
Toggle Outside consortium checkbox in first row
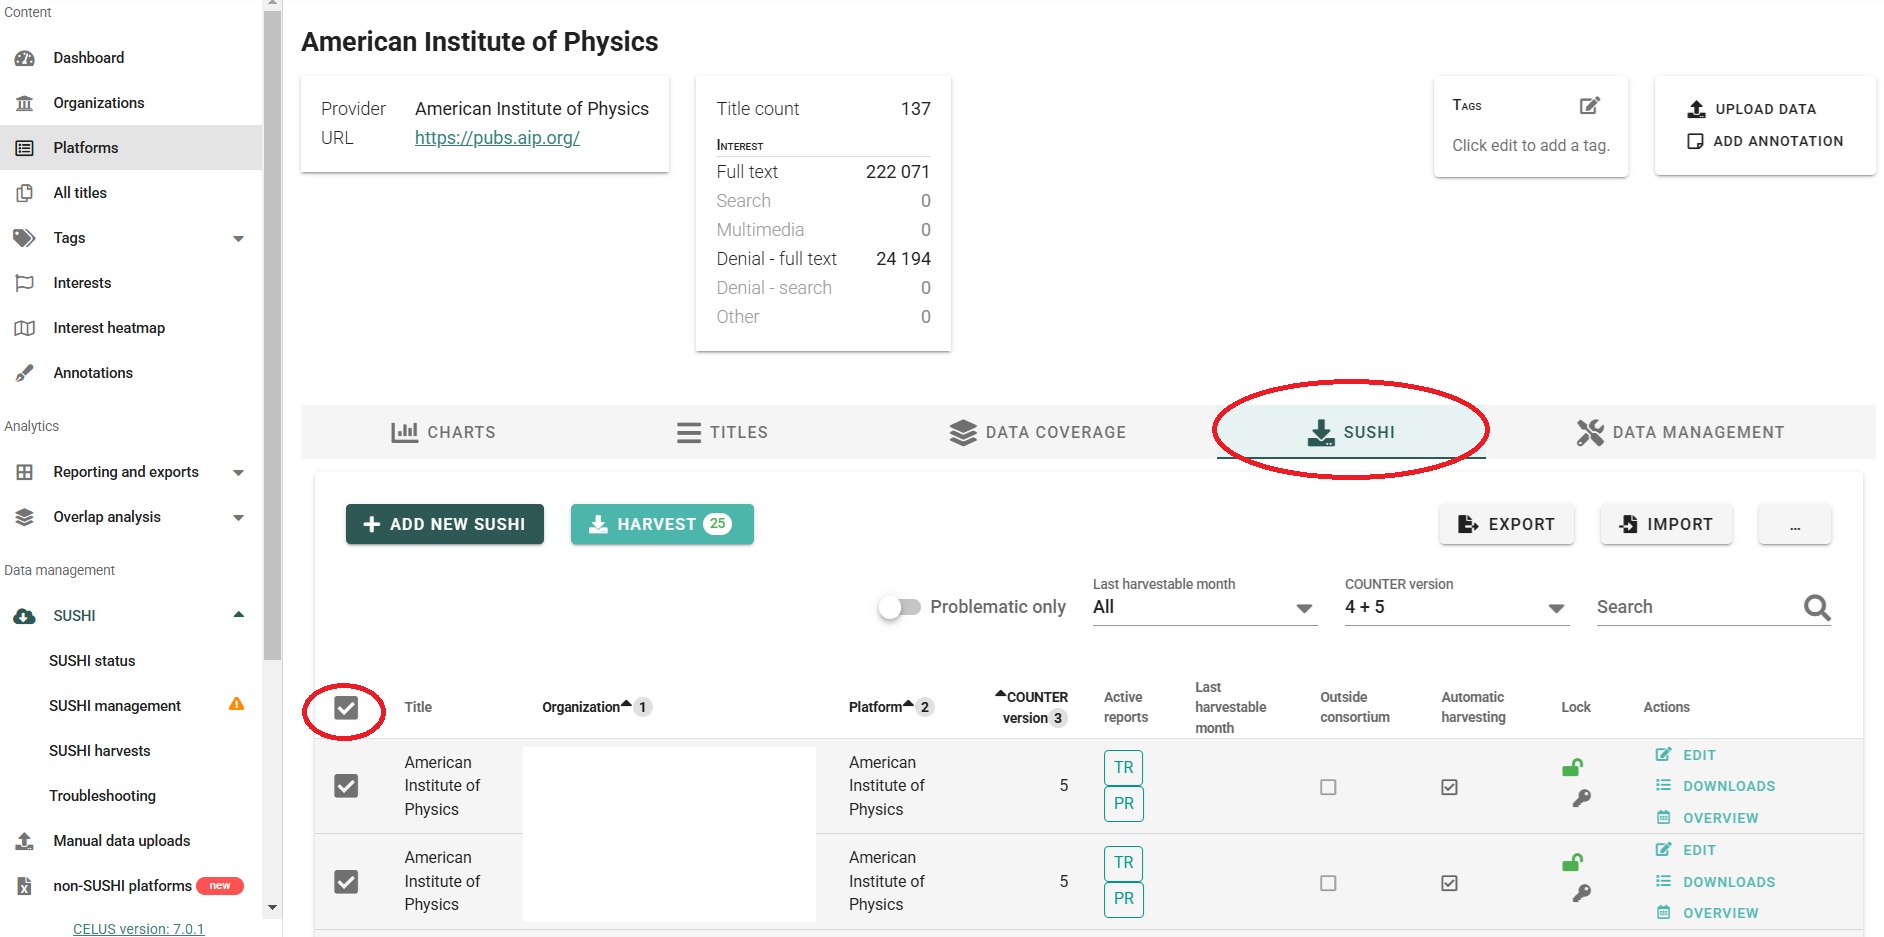pyautogui.click(x=1328, y=787)
